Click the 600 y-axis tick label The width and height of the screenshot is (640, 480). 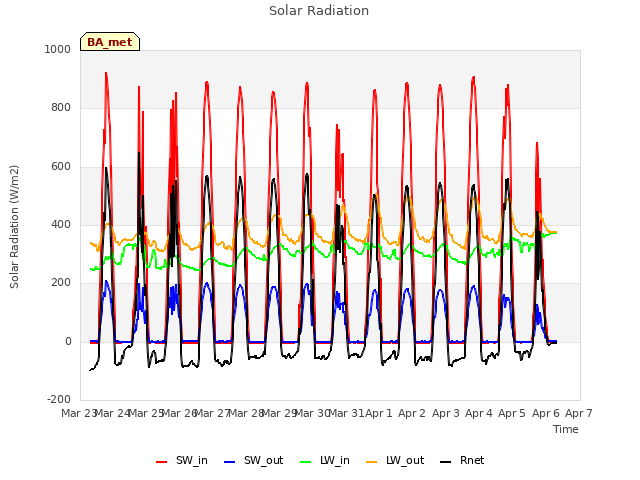61,167
